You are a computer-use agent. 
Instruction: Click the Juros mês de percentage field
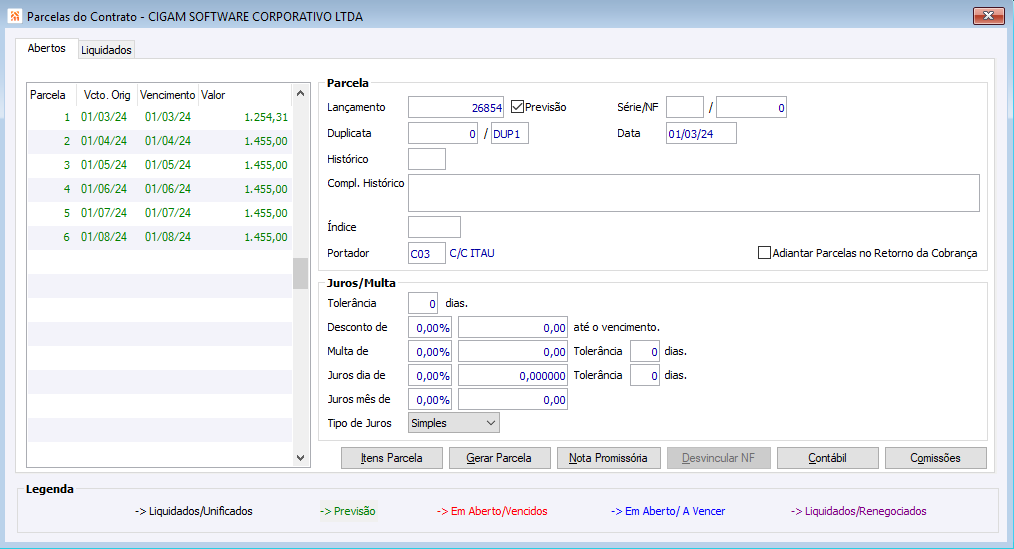(x=430, y=400)
